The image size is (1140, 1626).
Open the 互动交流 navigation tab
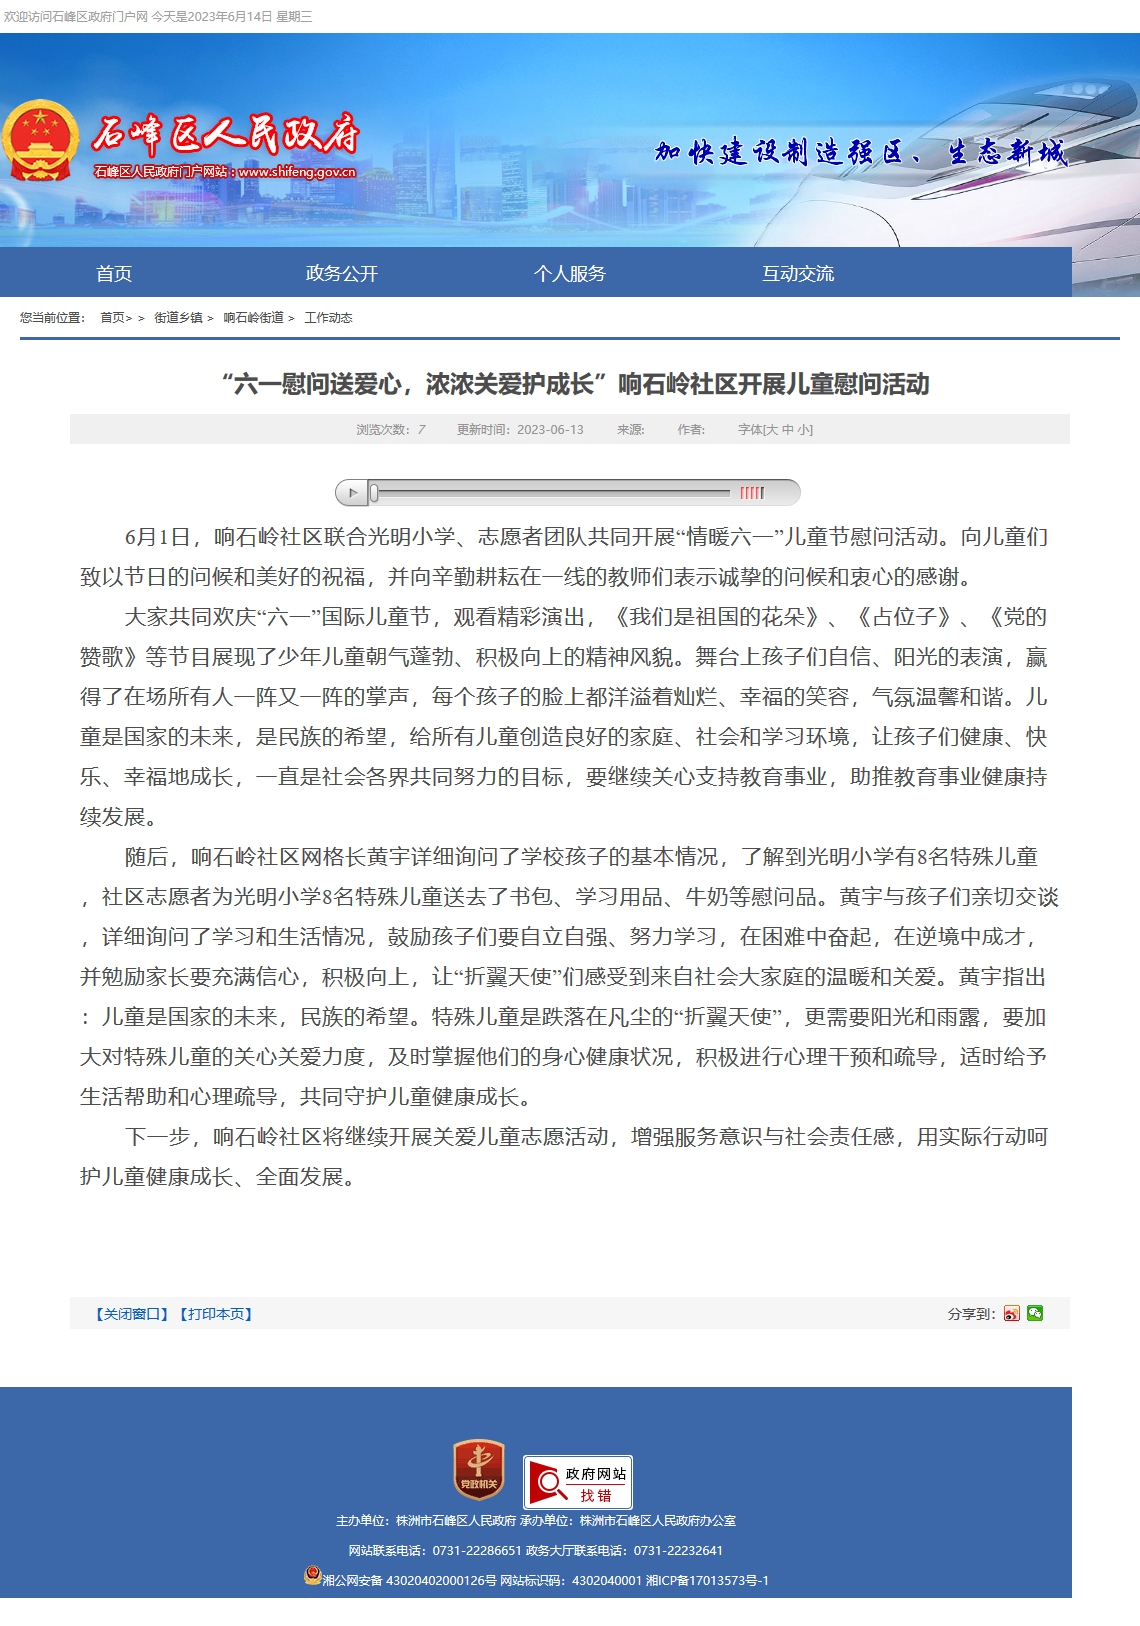(x=798, y=273)
